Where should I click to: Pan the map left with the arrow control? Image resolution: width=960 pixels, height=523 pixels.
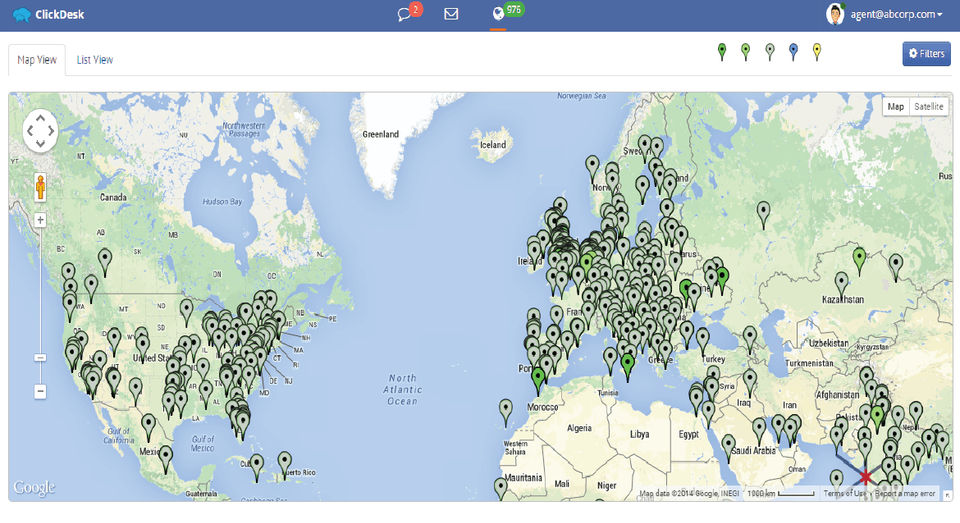(x=29, y=130)
